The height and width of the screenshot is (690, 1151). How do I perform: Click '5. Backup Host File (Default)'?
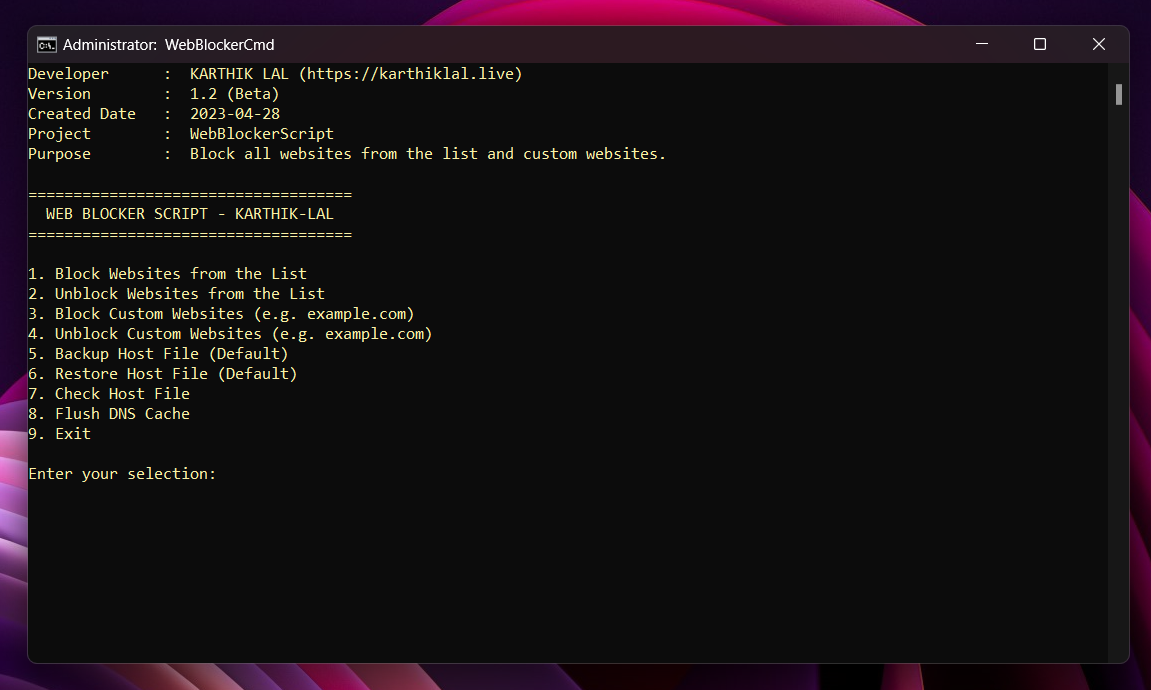click(158, 354)
